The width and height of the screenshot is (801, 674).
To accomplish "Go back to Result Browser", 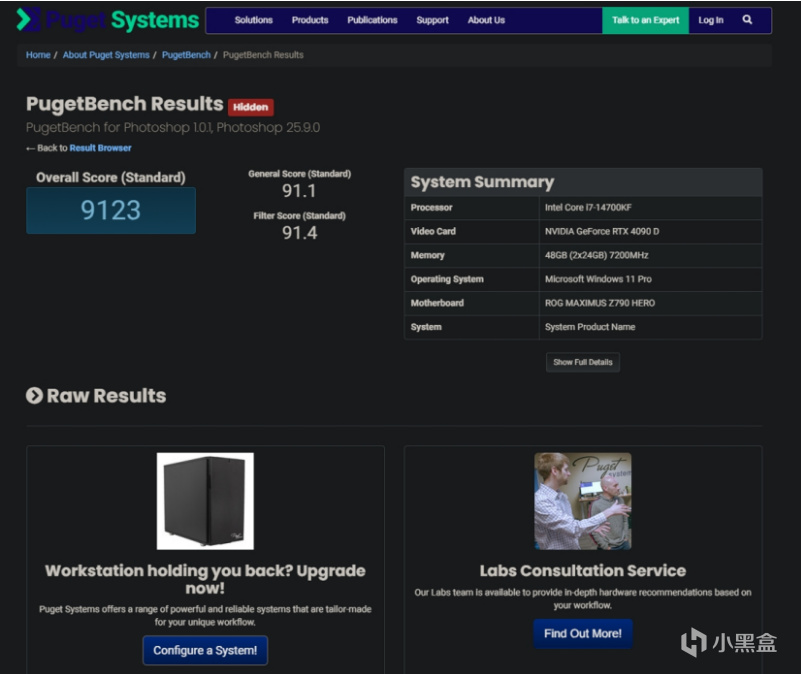I will click(100, 148).
